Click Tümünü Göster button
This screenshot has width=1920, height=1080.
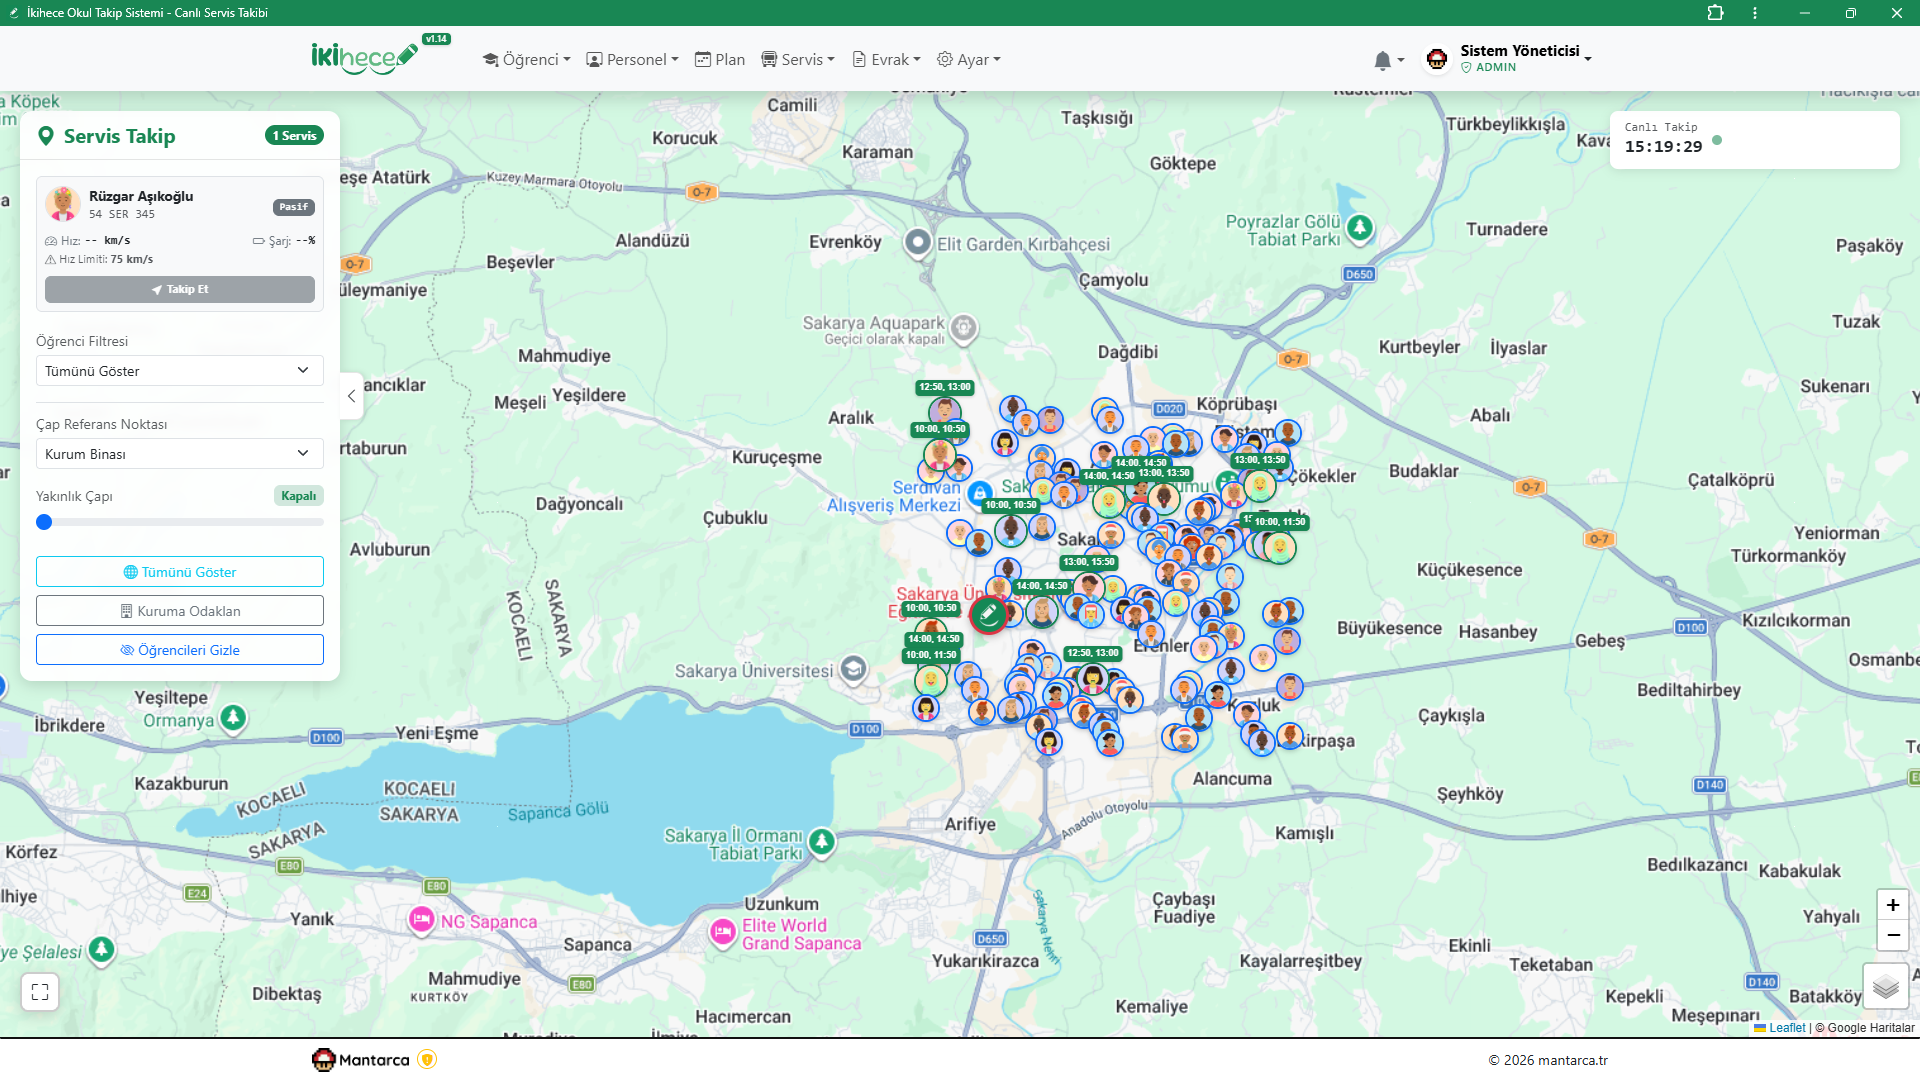coord(180,572)
